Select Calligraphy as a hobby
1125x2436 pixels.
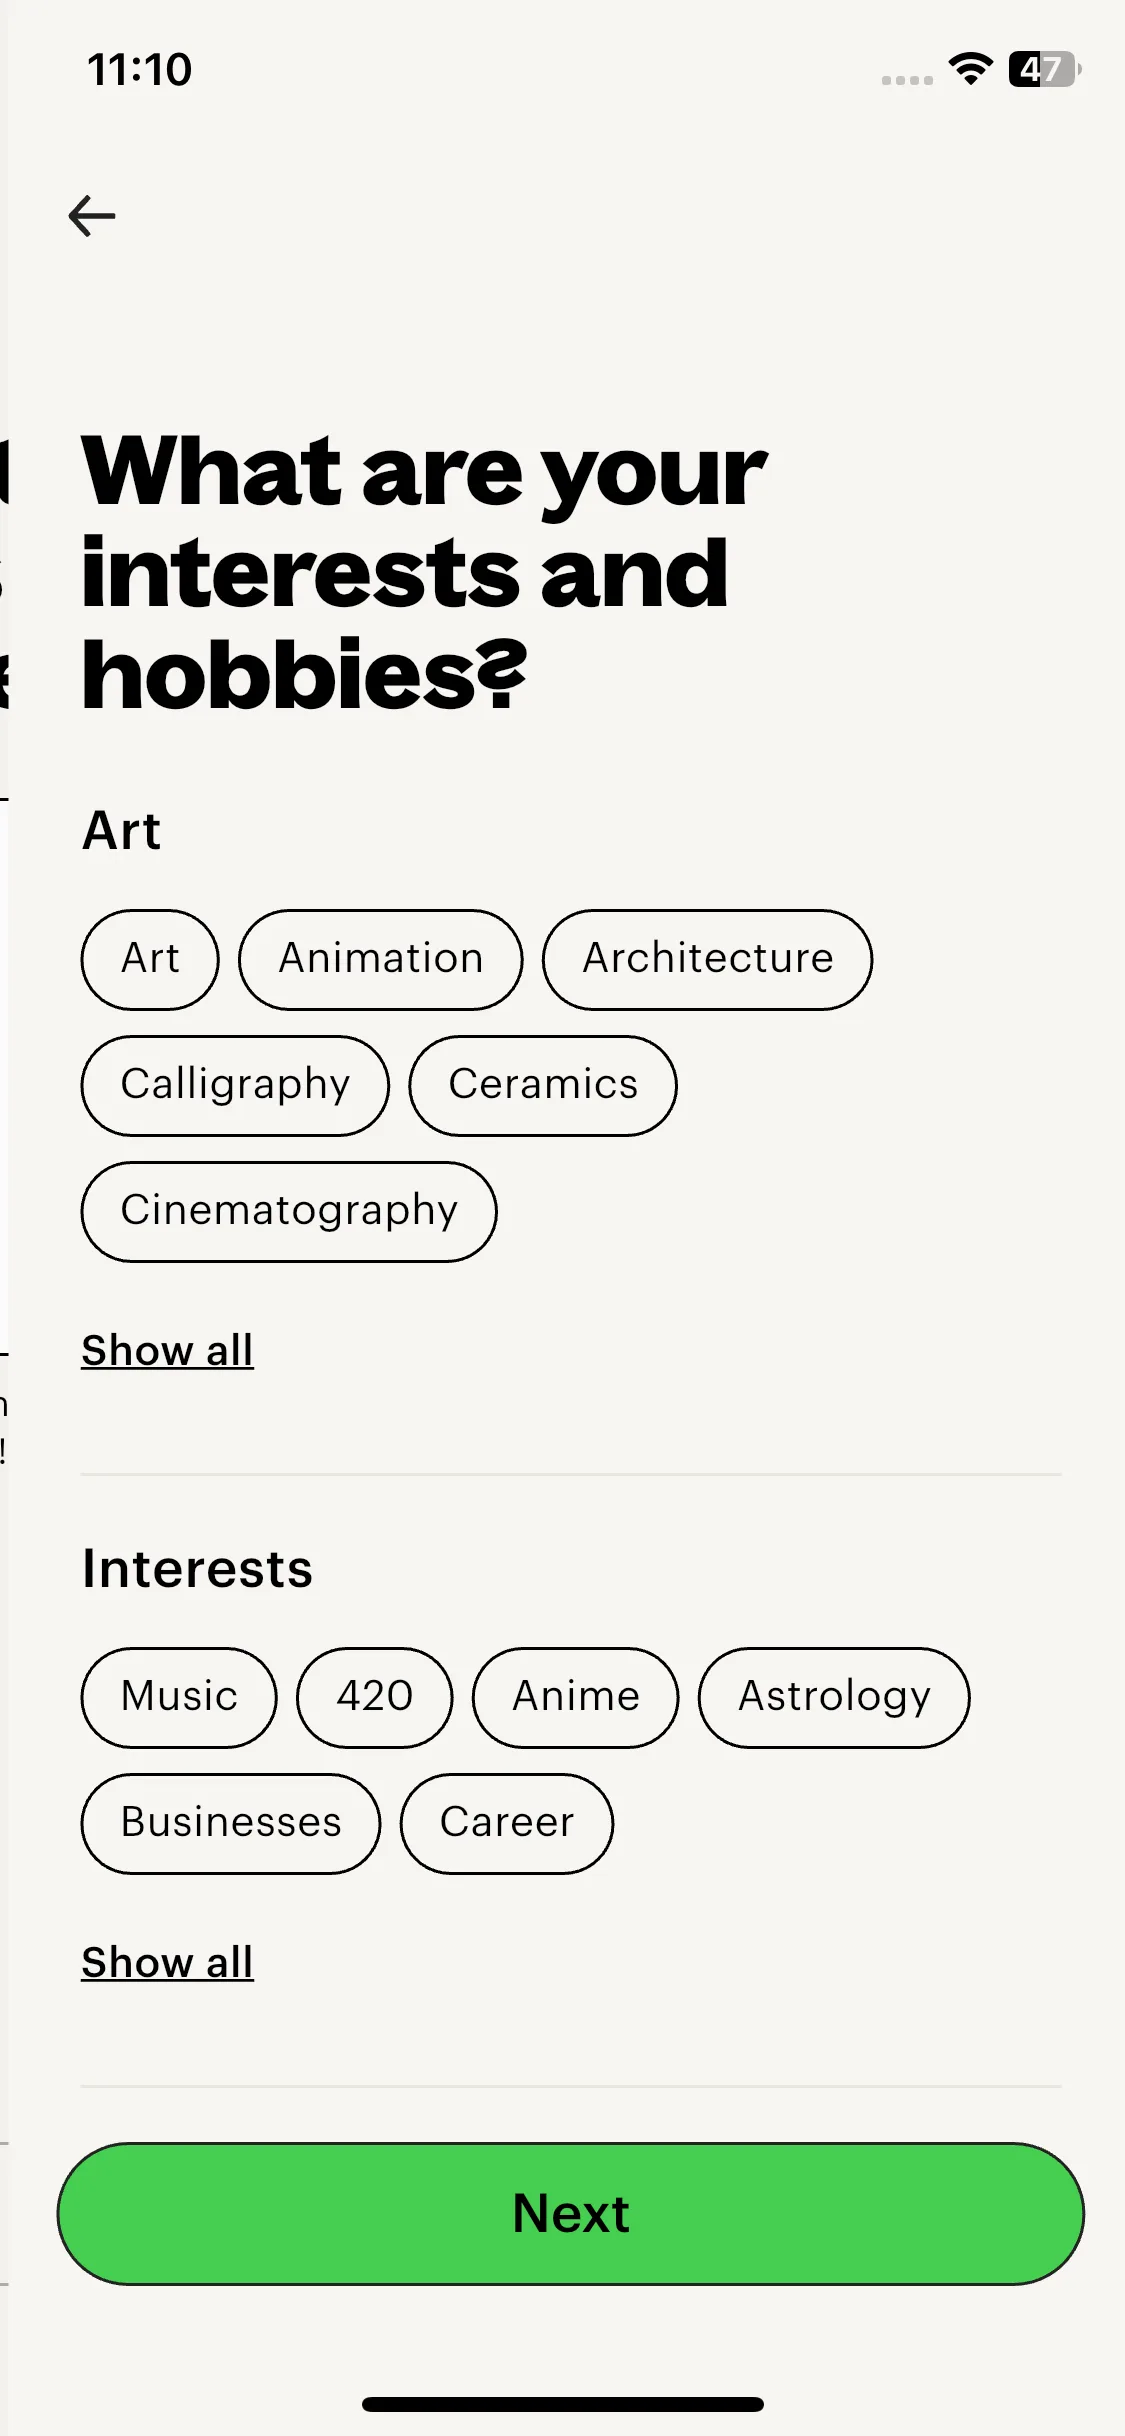[x=235, y=1085]
